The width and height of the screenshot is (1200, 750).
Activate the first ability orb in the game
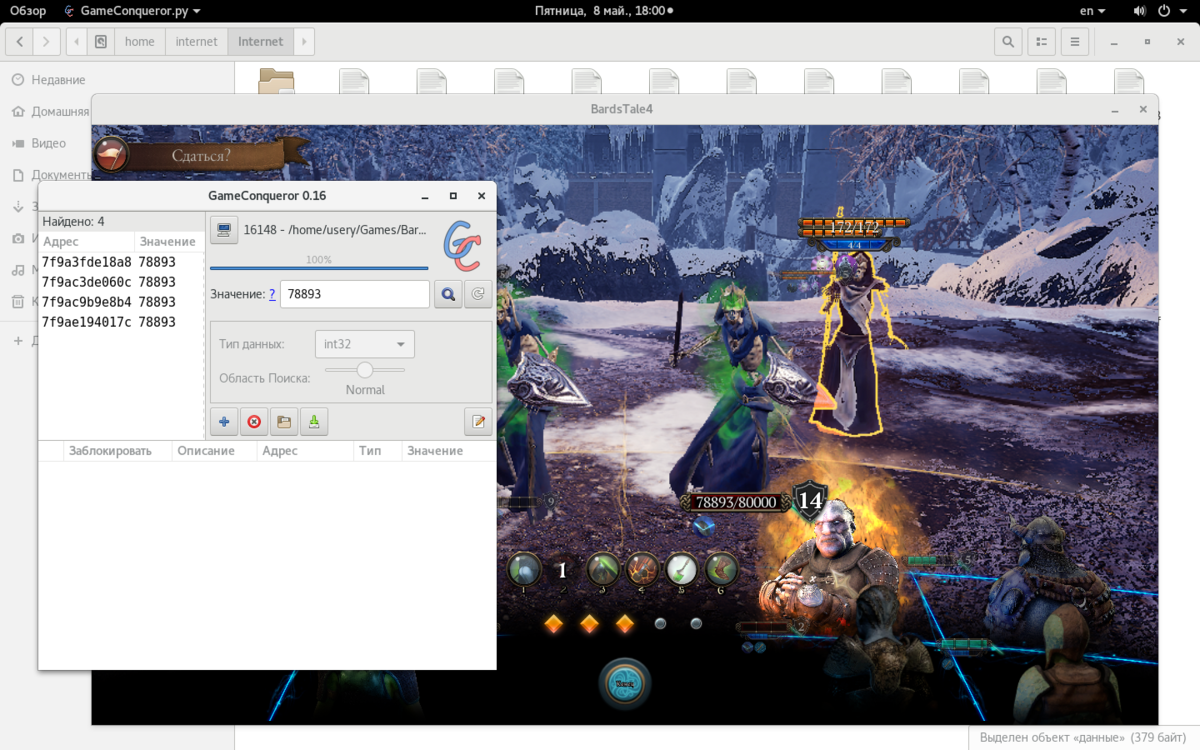(x=524, y=569)
